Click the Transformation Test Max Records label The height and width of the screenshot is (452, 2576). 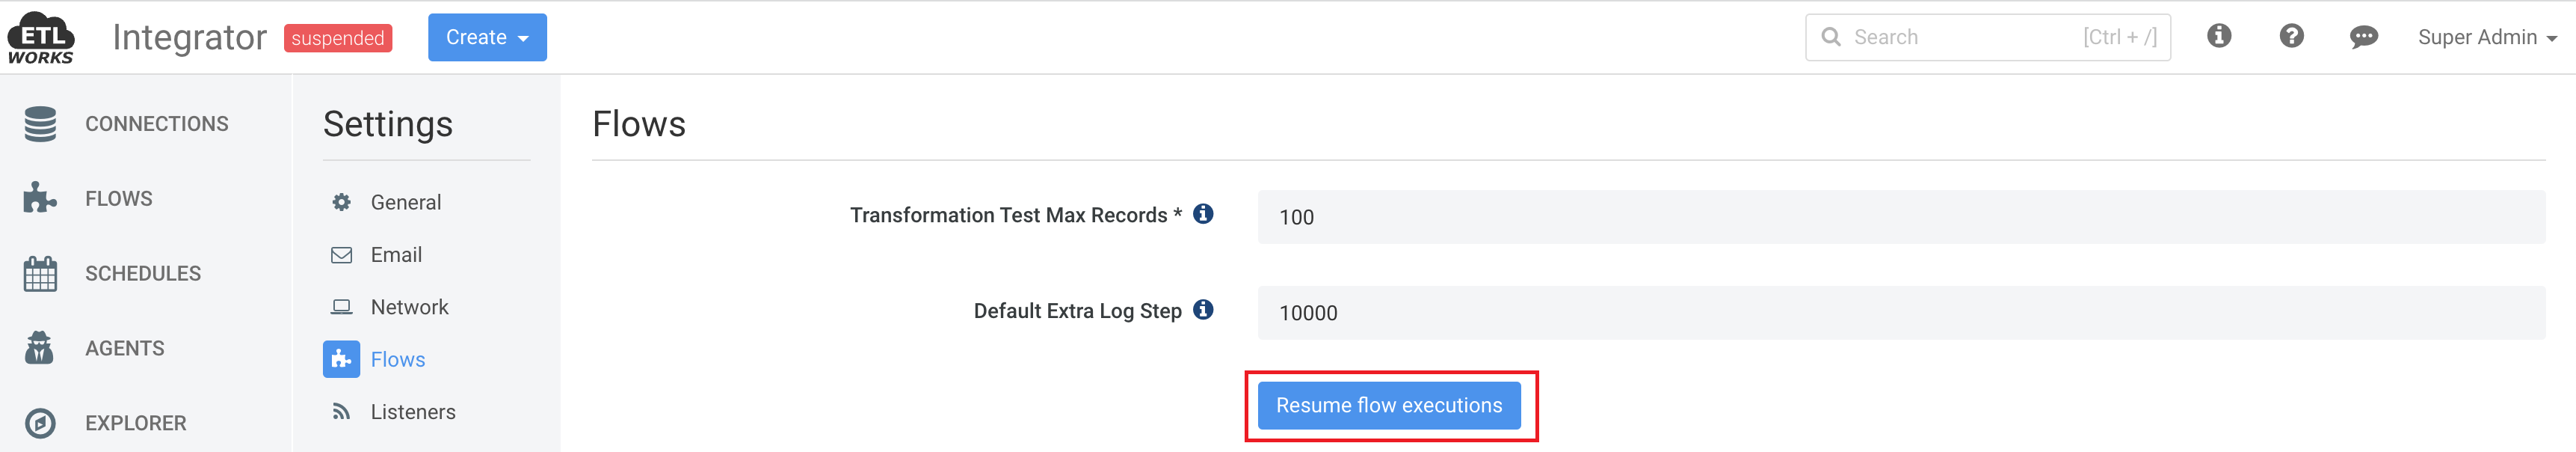click(1016, 215)
